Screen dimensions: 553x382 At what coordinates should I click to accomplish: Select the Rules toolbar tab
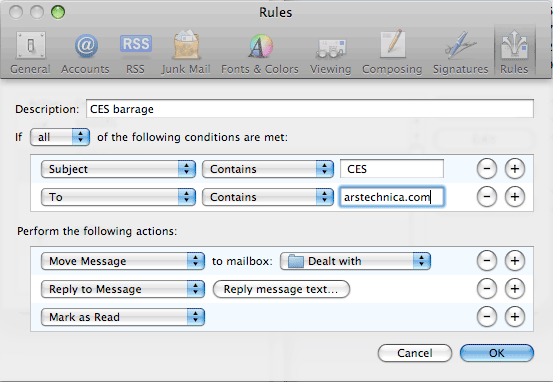tap(515, 53)
